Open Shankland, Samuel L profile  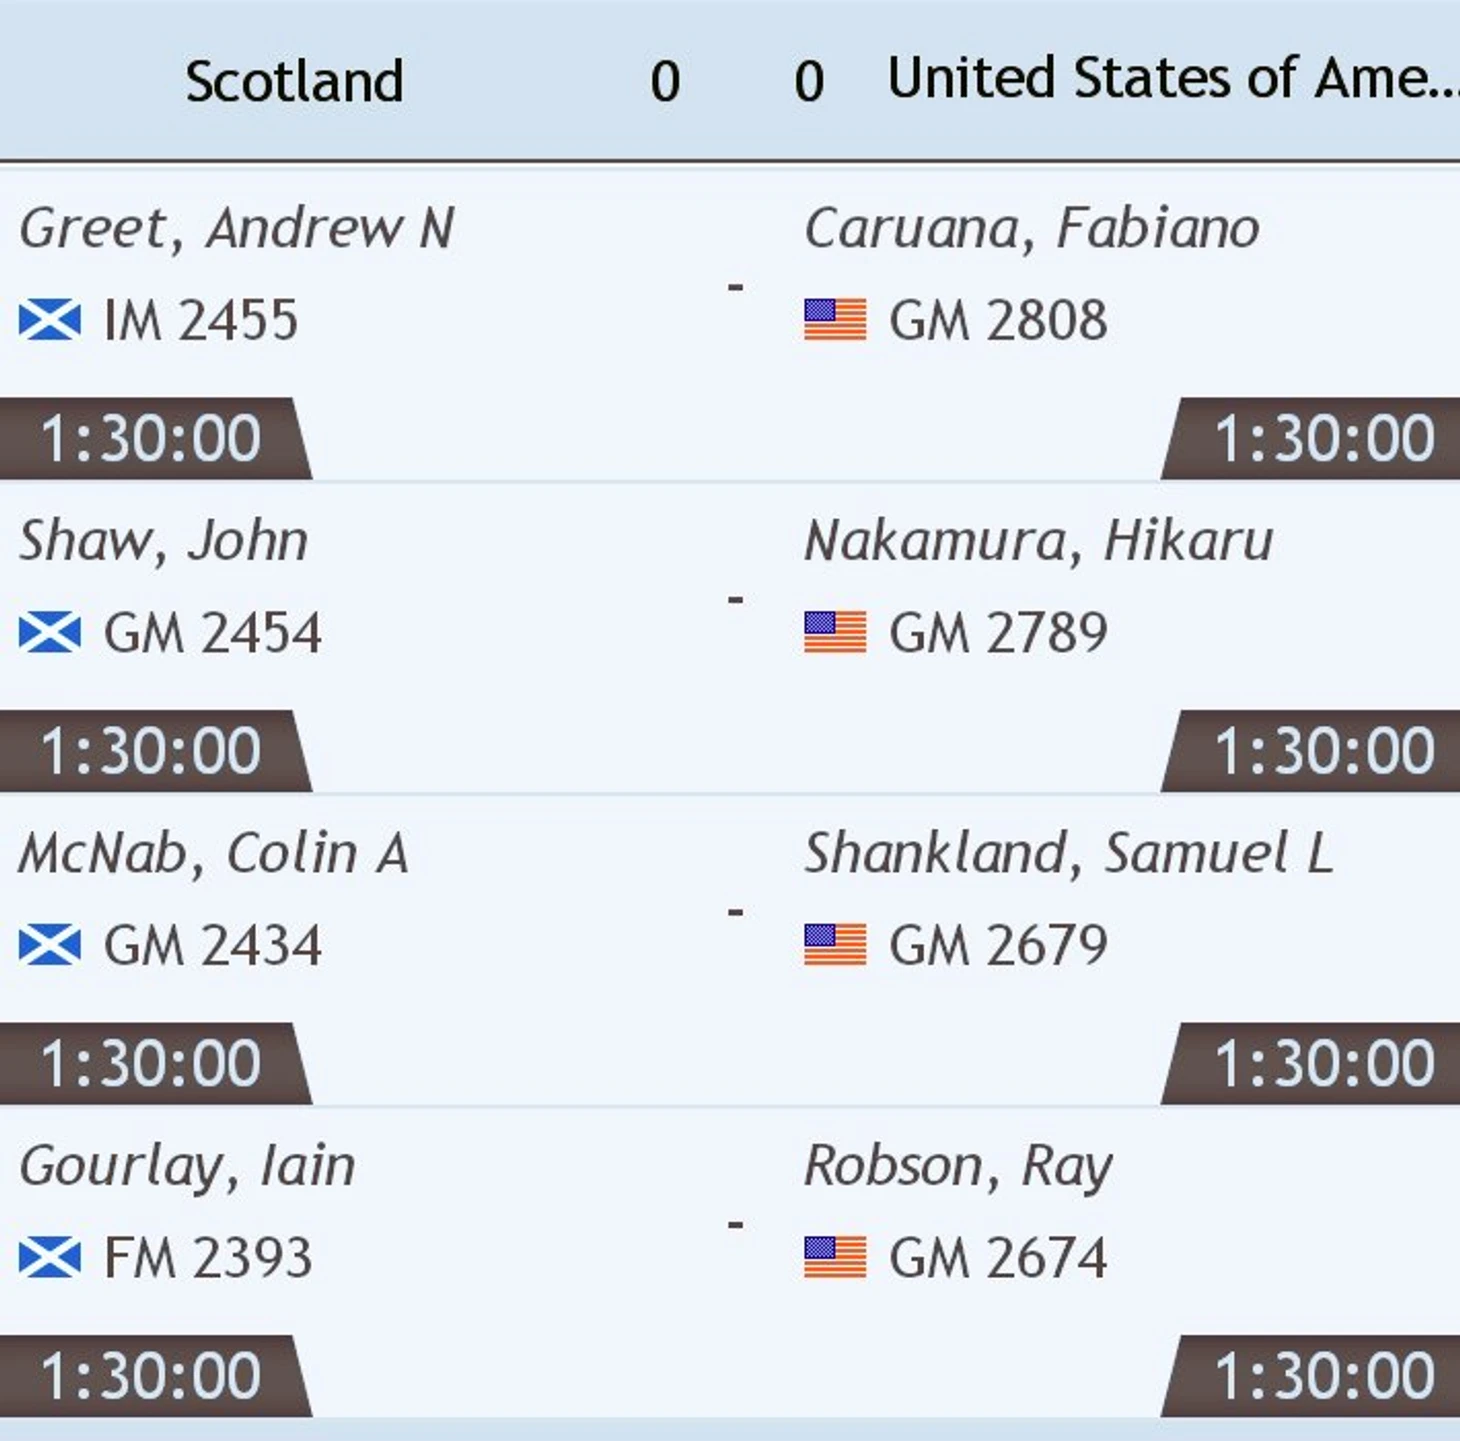pyautogui.click(x=1068, y=853)
